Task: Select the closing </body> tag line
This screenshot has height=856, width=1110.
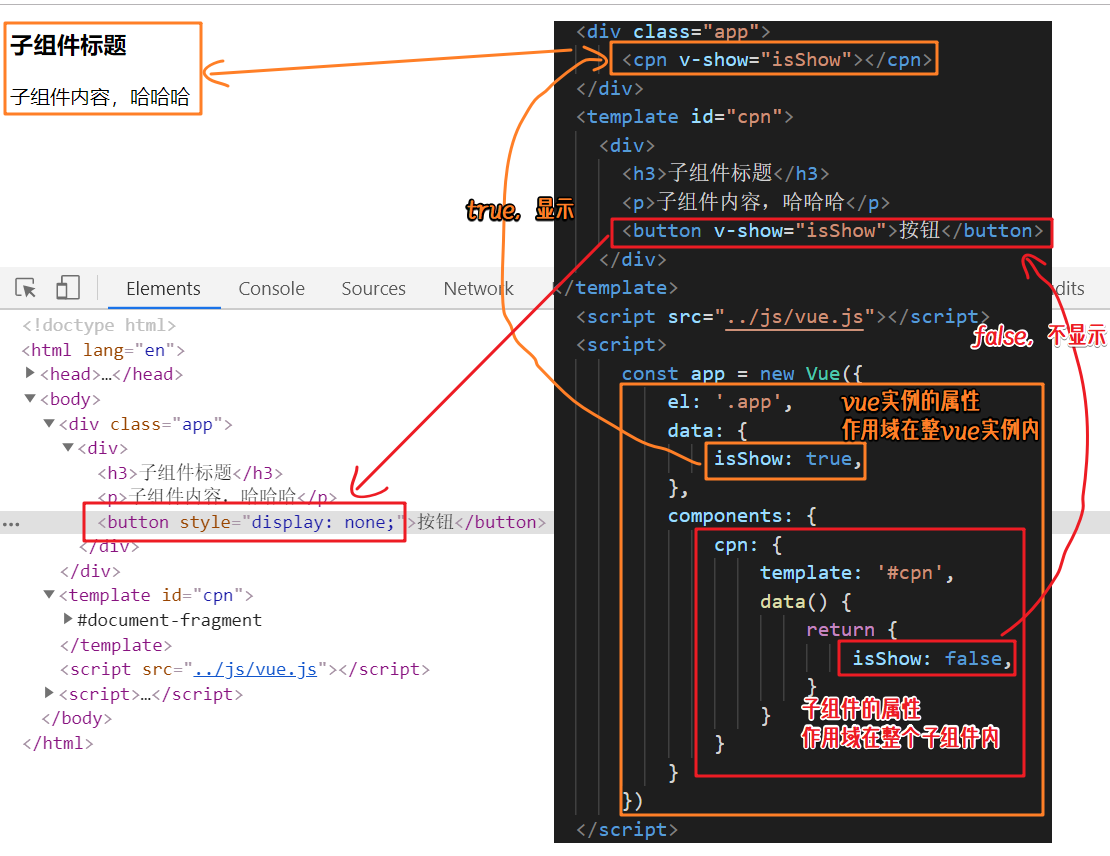Action: coord(76,719)
